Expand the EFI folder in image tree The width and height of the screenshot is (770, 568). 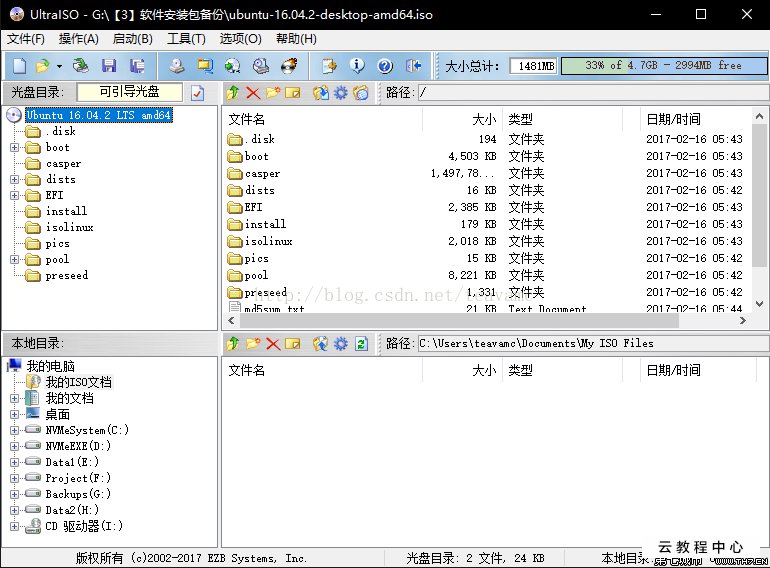[14, 195]
